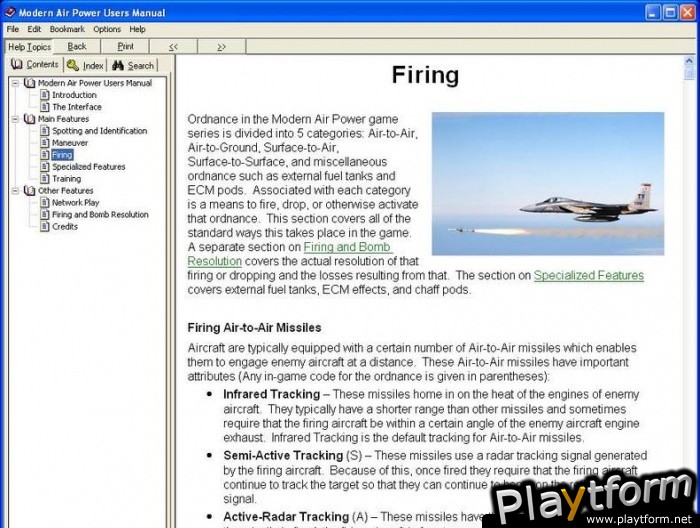
Task: Select the highlighted Firing topic
Action: 62,155
